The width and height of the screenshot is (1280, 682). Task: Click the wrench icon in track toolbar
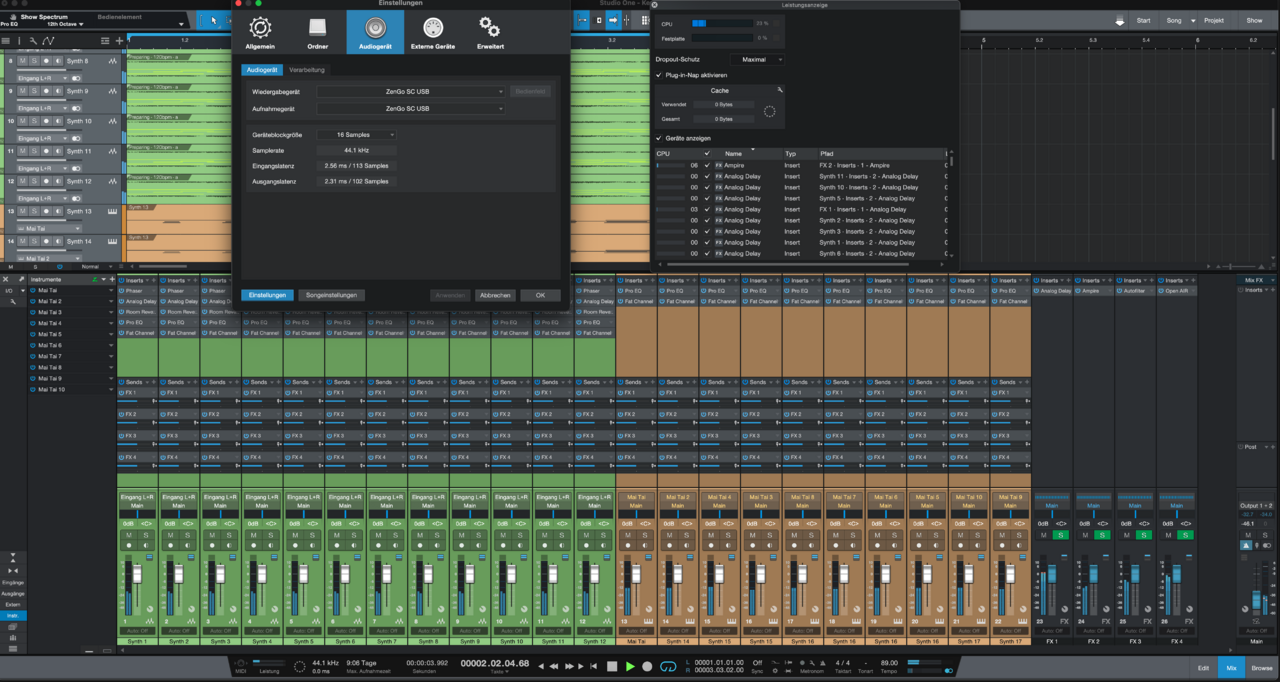[33, 41]
